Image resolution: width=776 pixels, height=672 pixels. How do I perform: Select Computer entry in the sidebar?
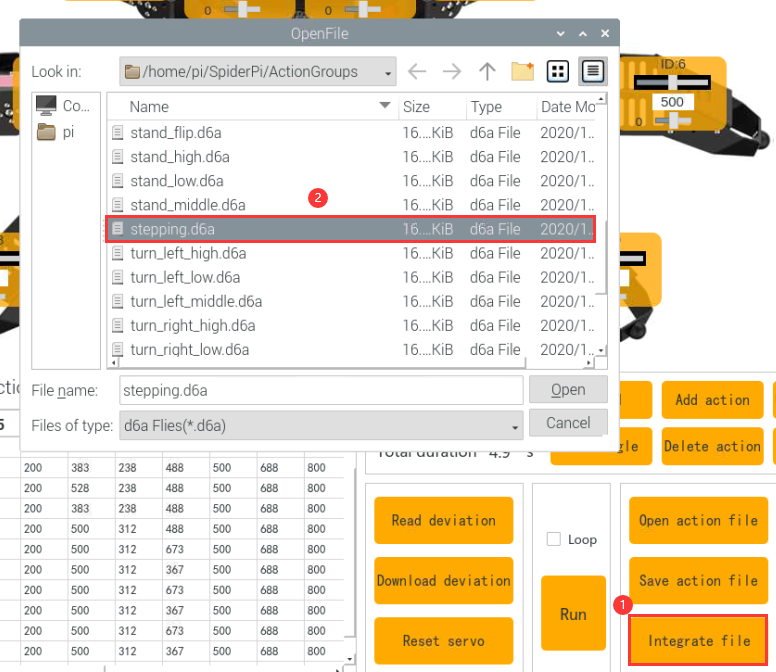pos(65,105)
